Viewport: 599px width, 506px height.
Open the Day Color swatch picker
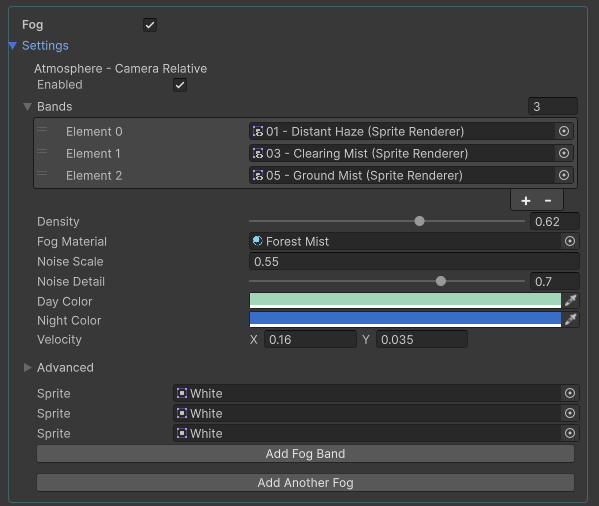point(405,301)
